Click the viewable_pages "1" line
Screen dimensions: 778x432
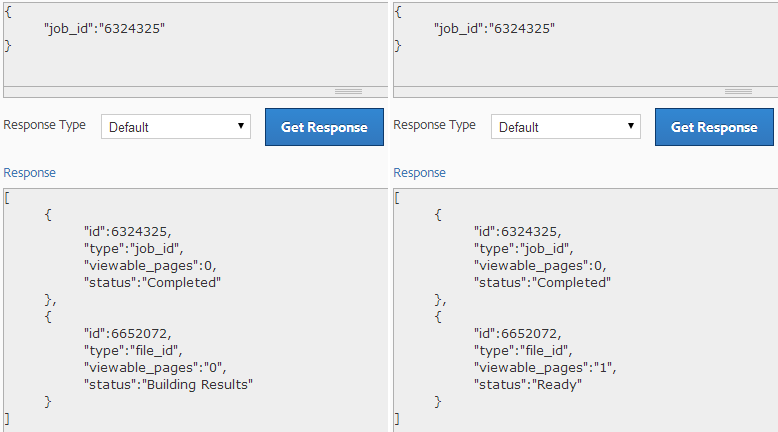click(x=544, y=367)
